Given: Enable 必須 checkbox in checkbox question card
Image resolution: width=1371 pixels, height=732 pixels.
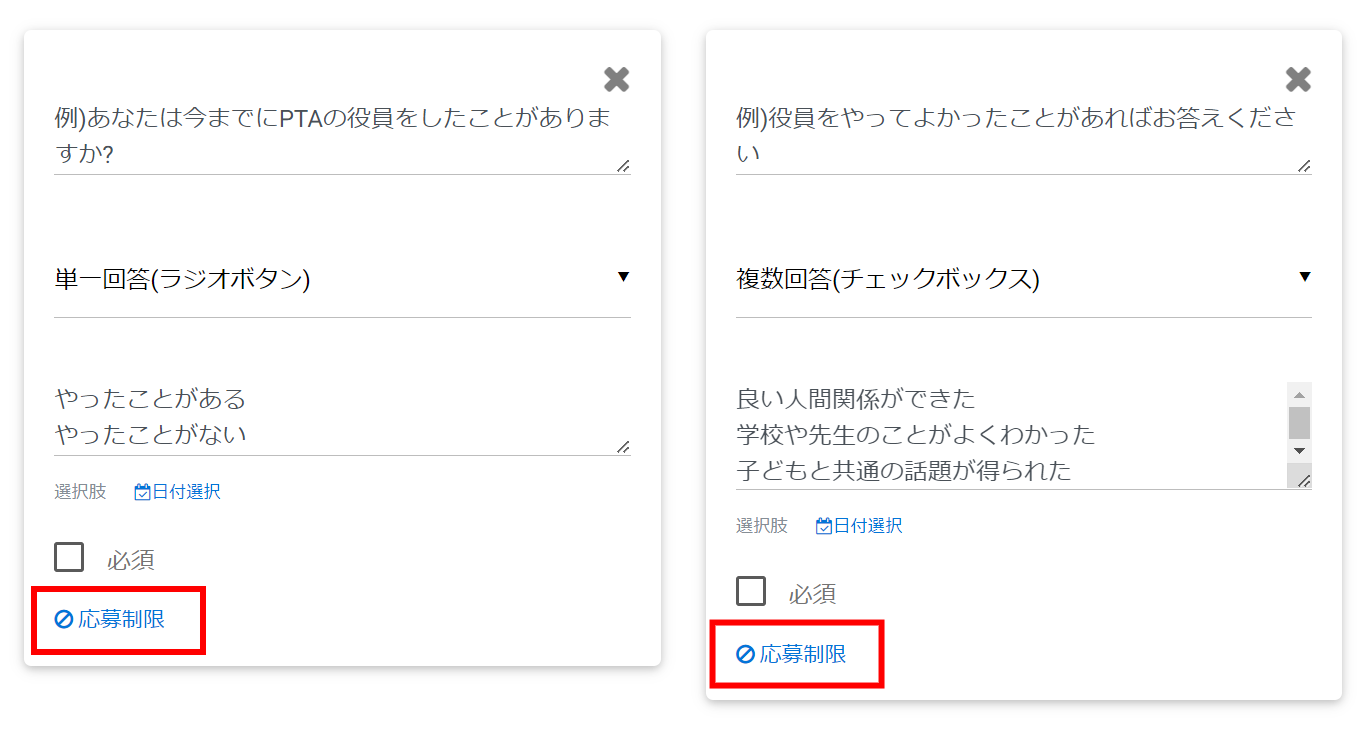Looking at the screenshot, I should [751, 591].
